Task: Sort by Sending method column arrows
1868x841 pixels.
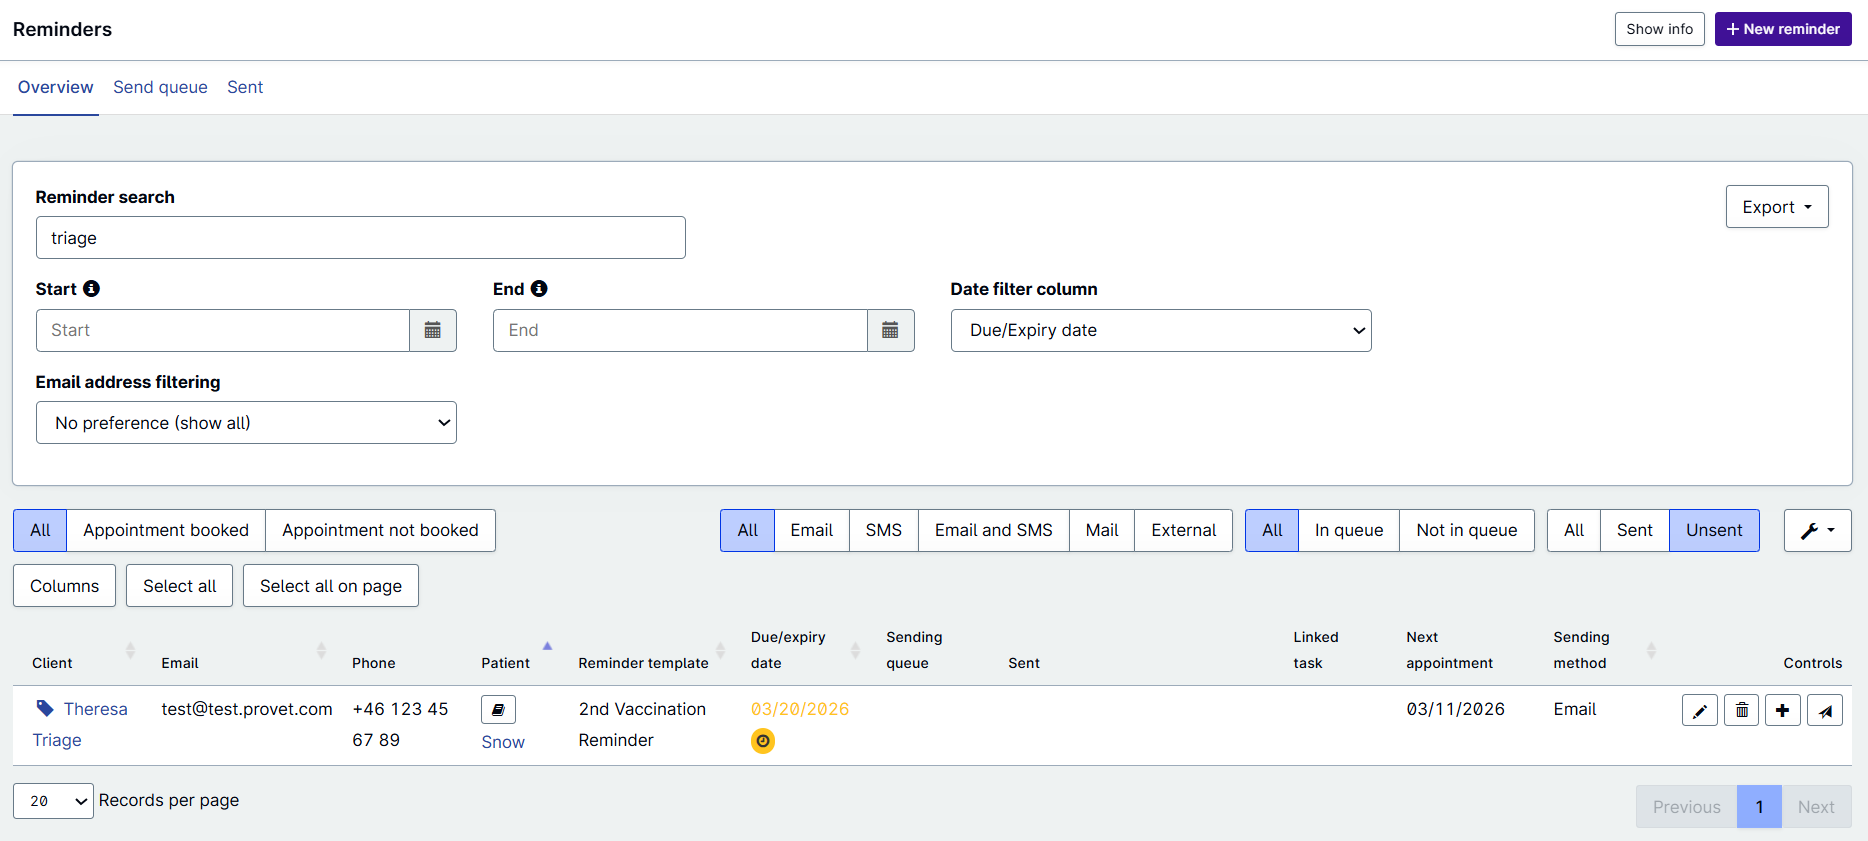Action: [x=1651, y=650]
